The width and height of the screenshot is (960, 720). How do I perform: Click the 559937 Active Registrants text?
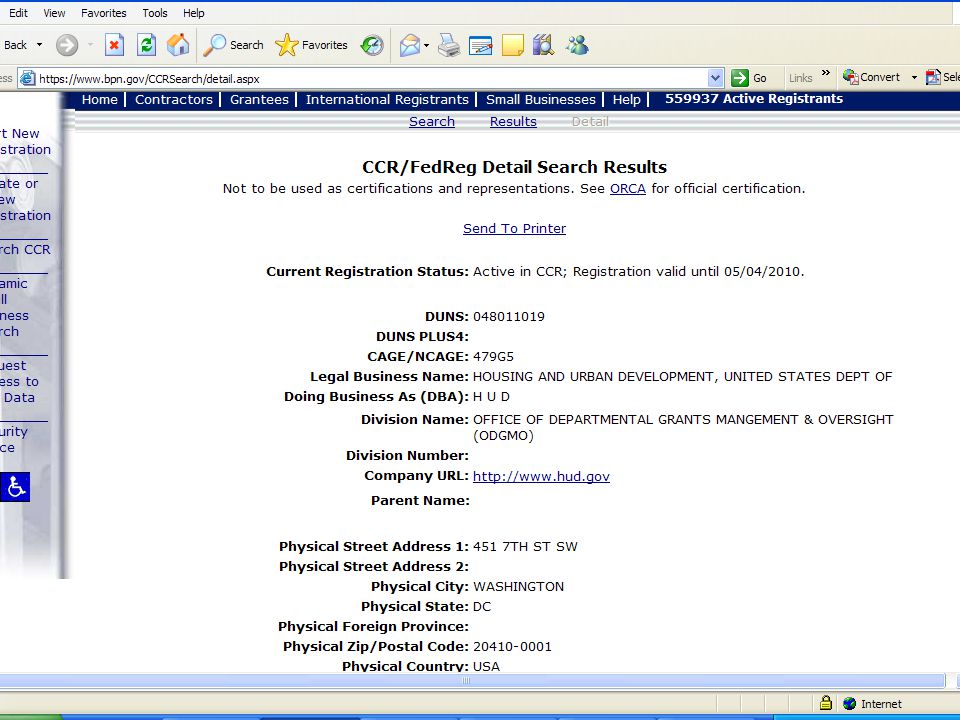(x=754, y=99)
